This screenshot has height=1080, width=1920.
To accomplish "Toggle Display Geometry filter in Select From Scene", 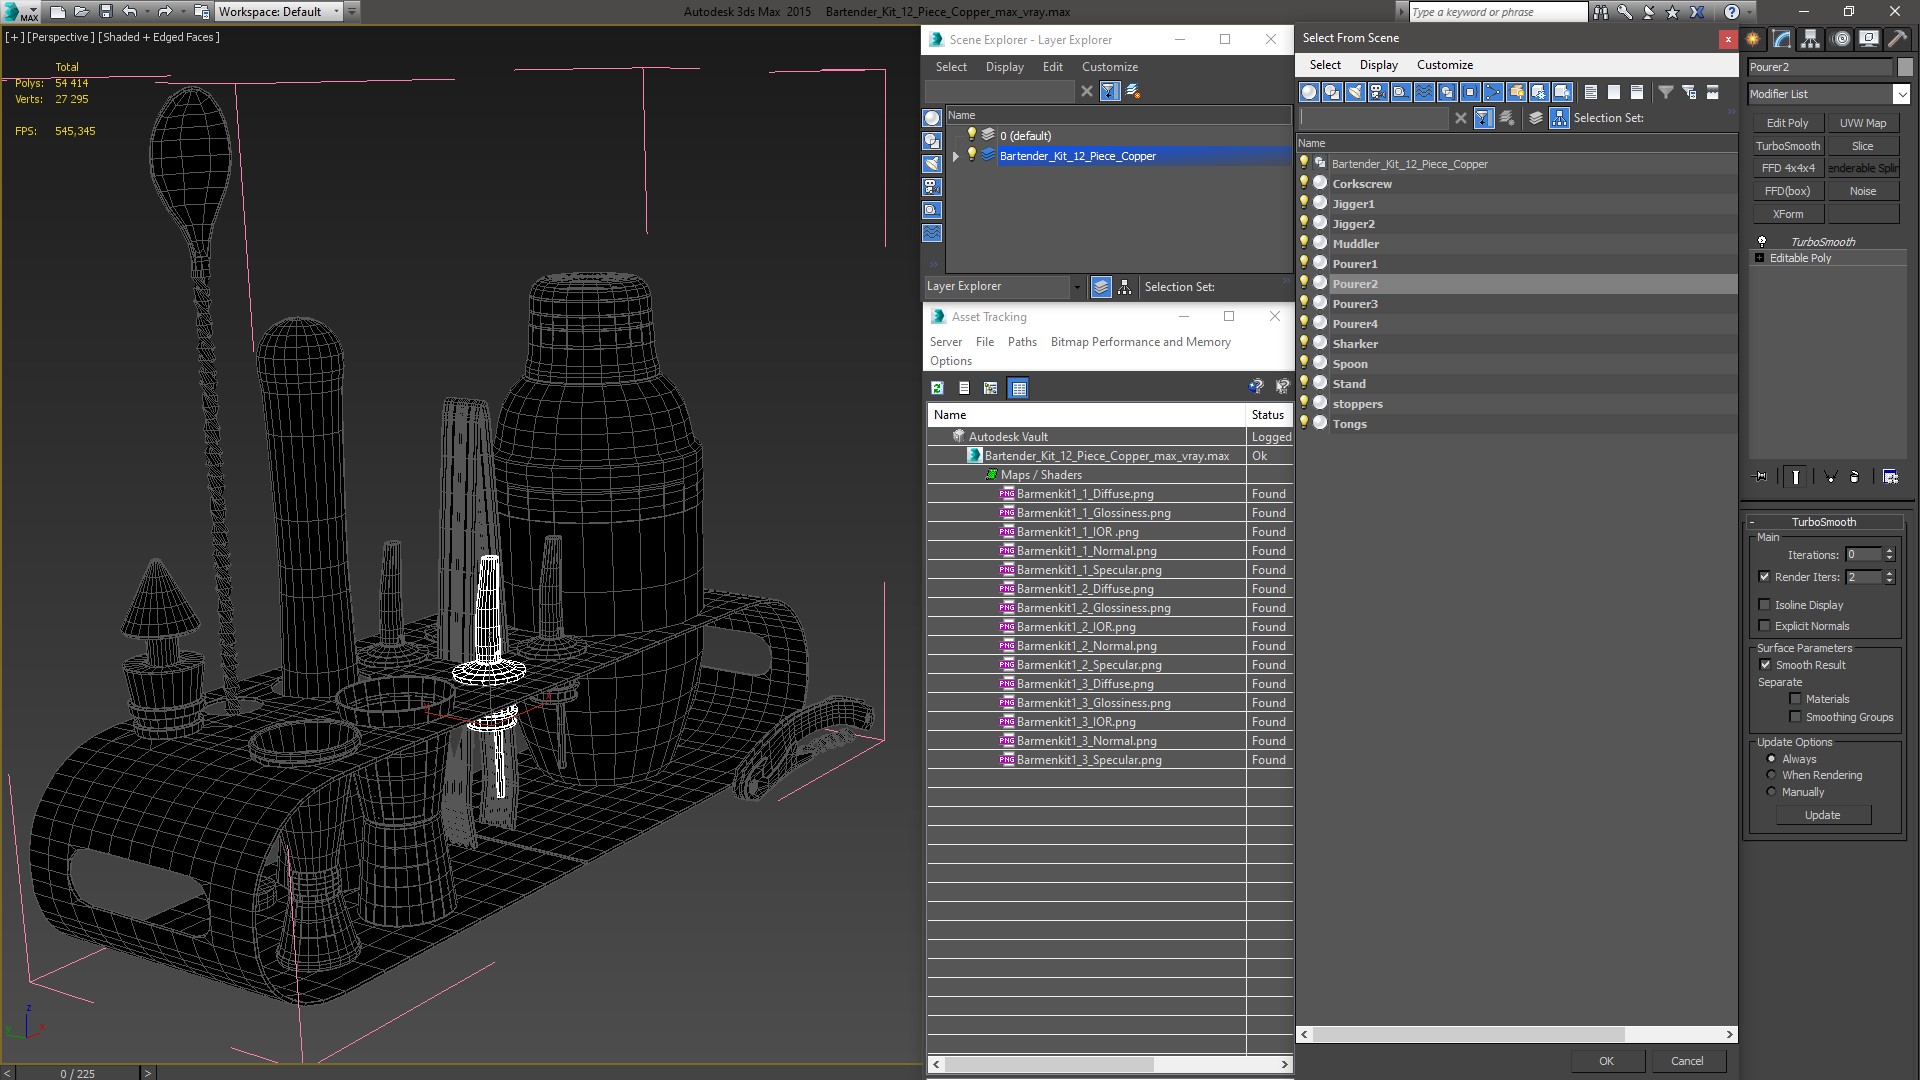I will point(1309,92).
